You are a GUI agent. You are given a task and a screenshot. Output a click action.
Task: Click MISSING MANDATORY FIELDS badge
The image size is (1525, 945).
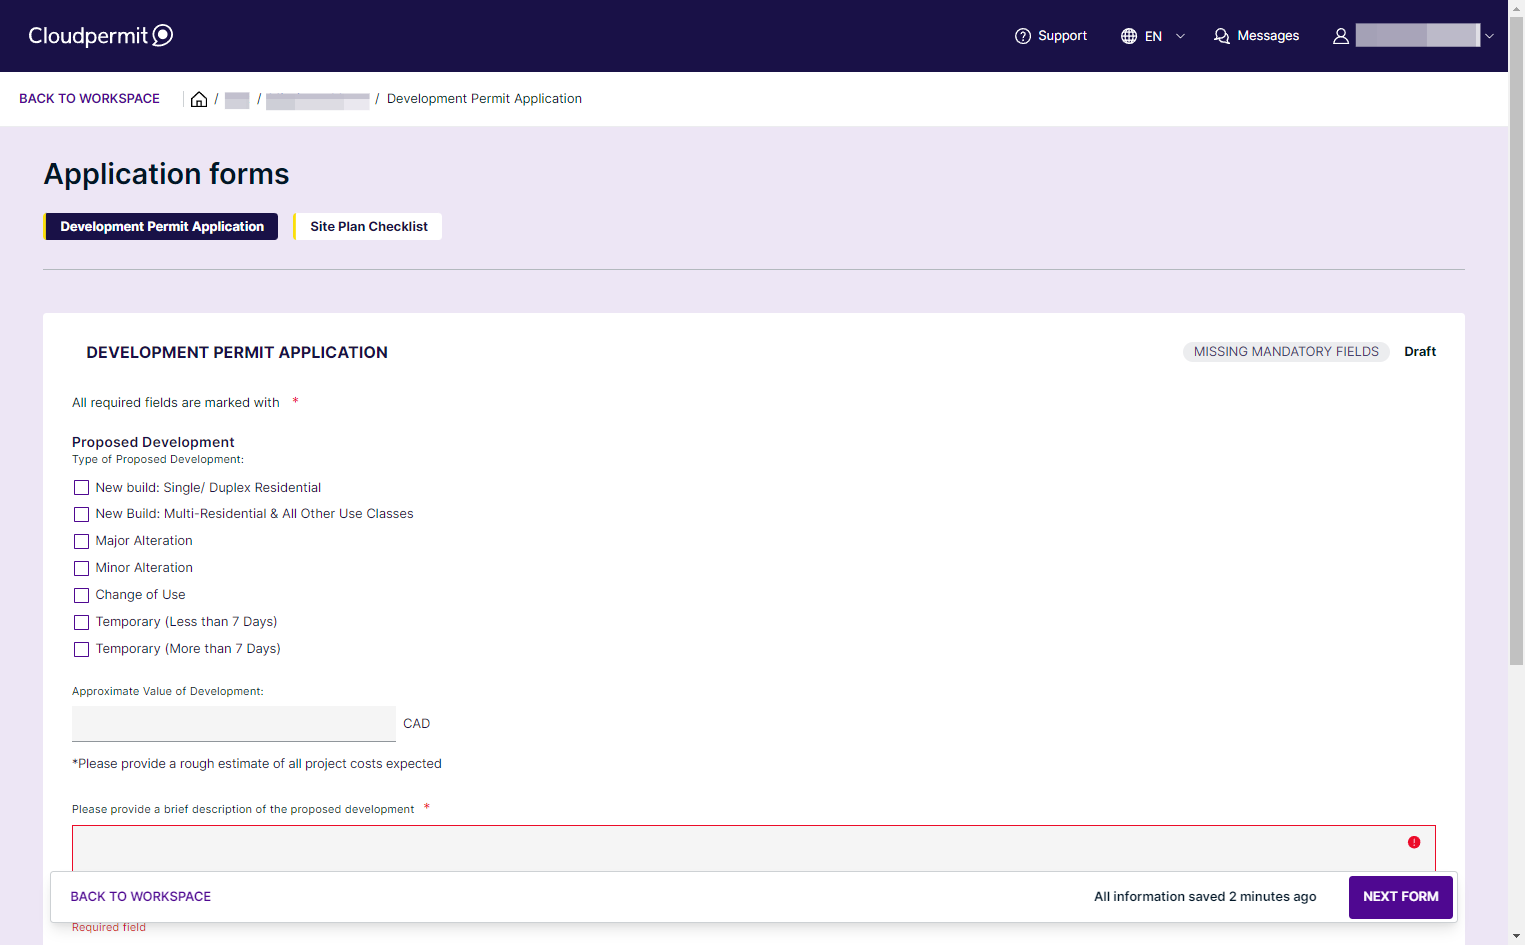pos(1286,352)
